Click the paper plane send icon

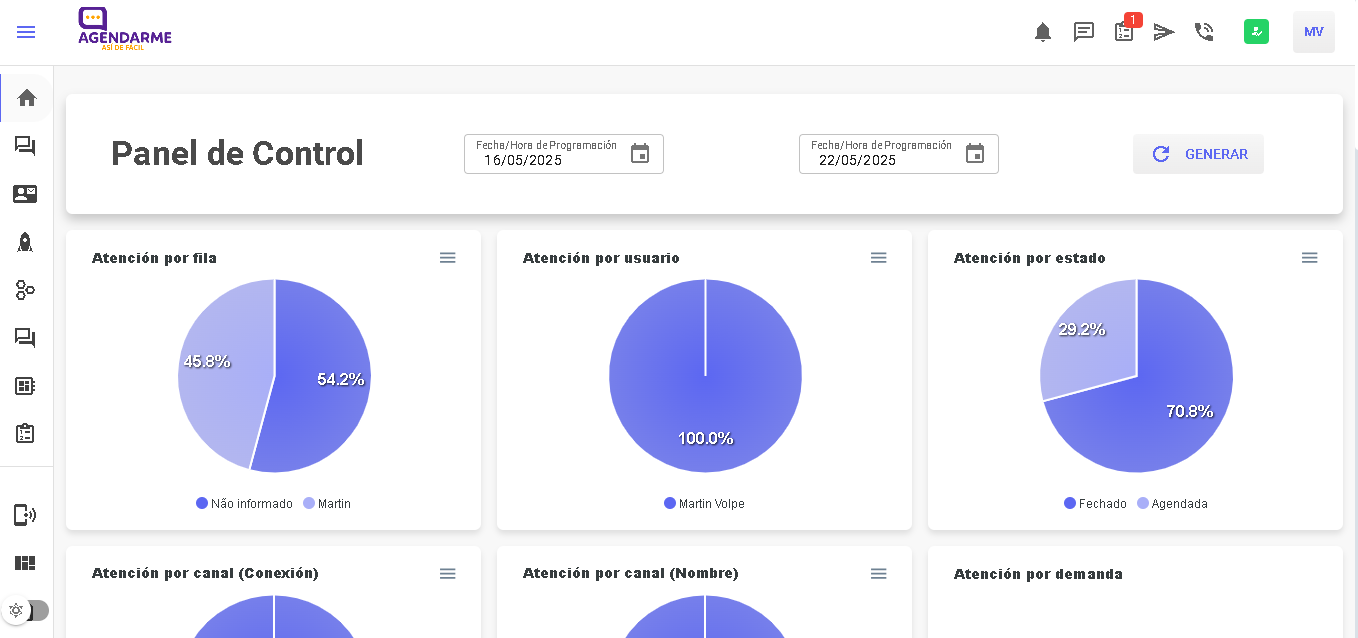point(1164,32)
